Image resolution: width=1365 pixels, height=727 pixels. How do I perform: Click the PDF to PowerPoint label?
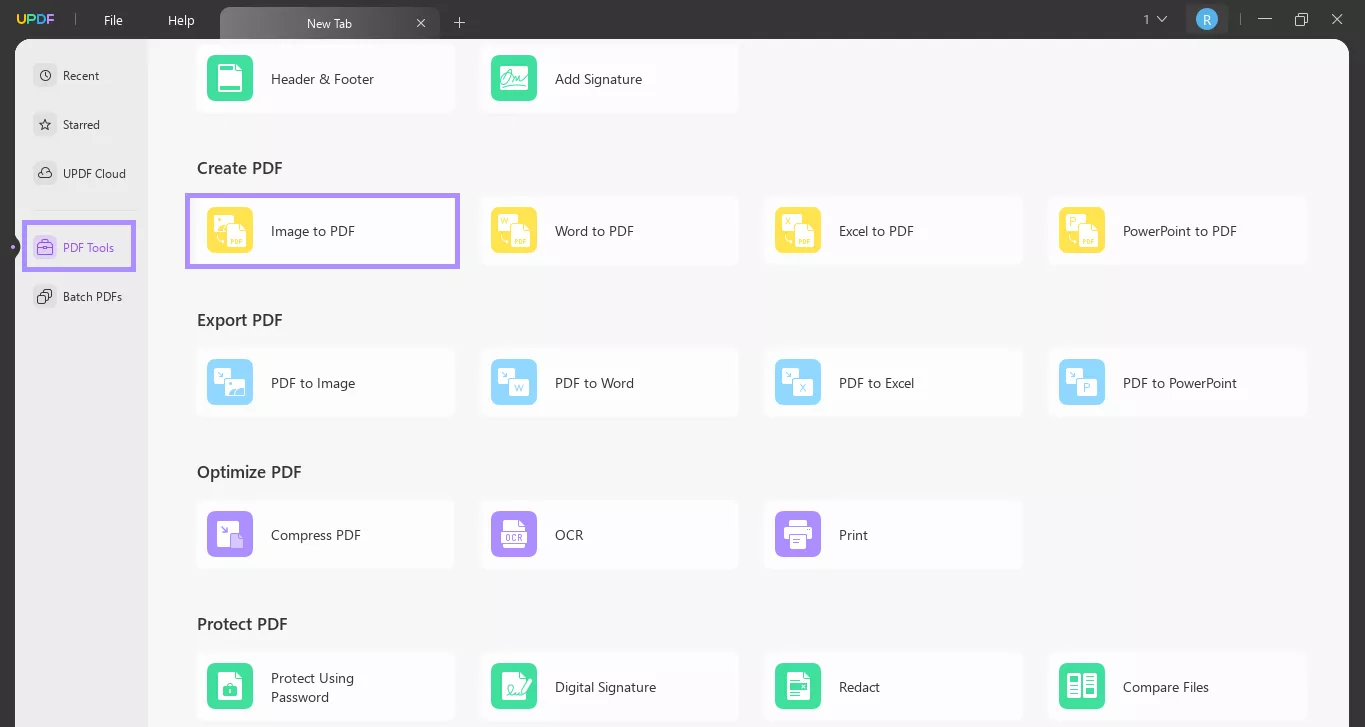[x=1180, y=383]
